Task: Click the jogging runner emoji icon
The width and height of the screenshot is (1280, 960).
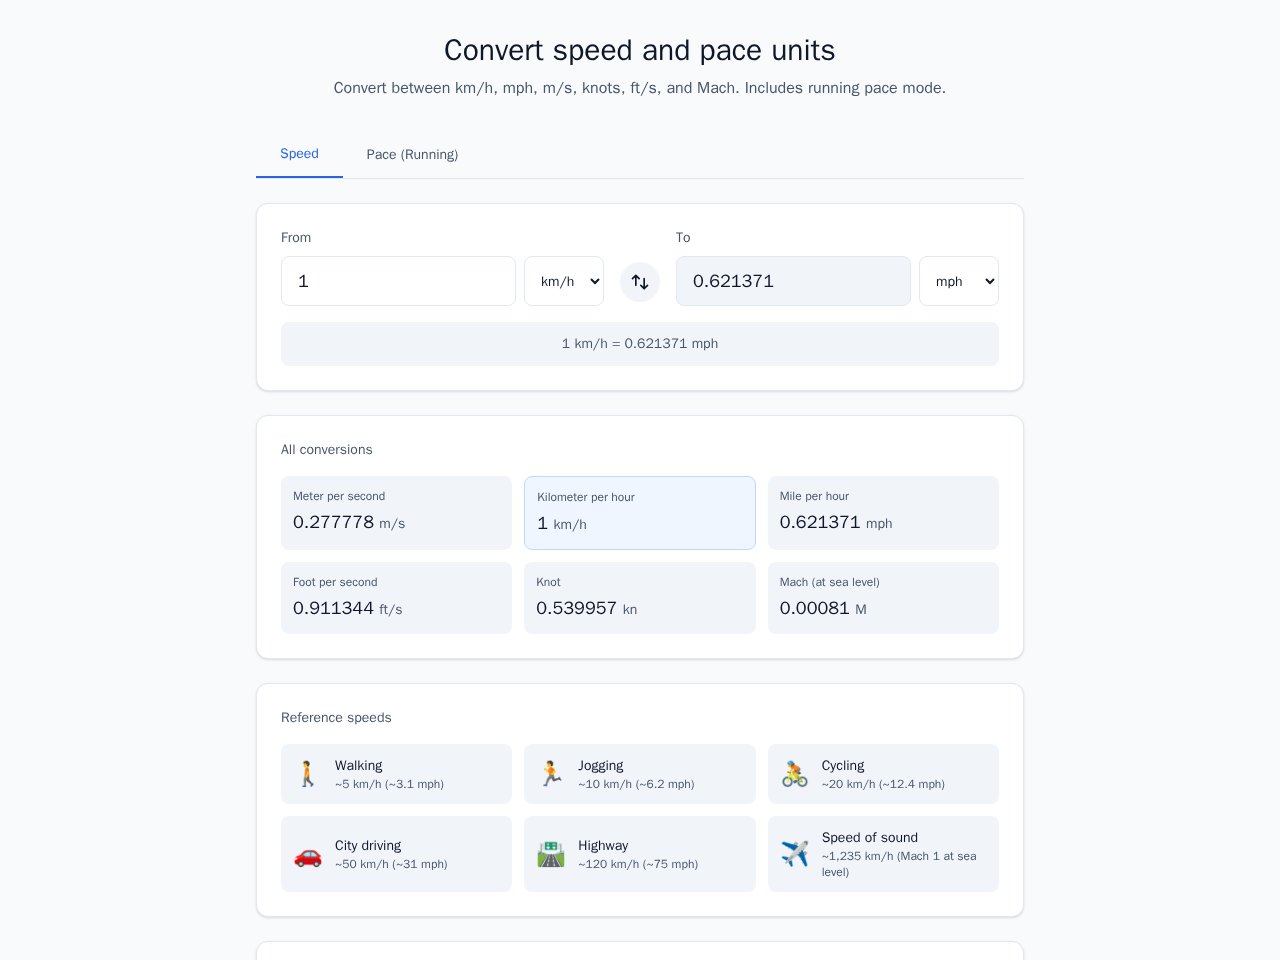Action: tap(551, 774)
